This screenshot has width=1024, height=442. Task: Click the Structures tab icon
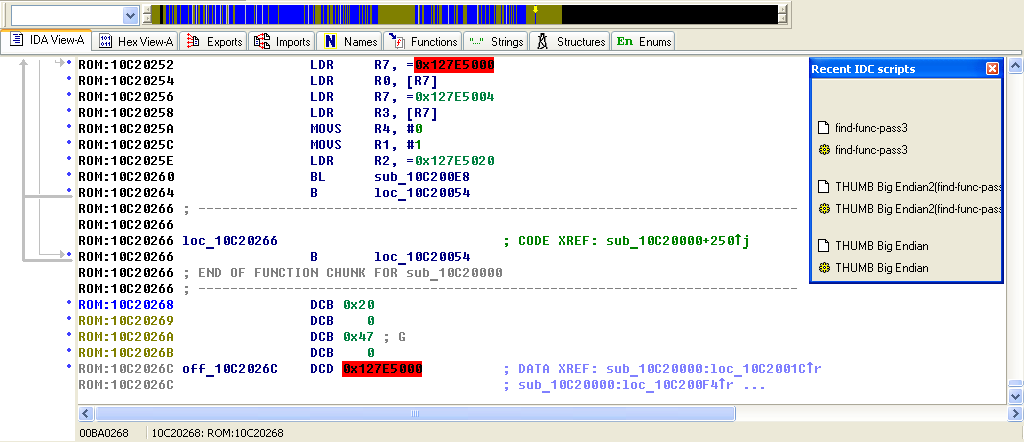tap(542, 42)
